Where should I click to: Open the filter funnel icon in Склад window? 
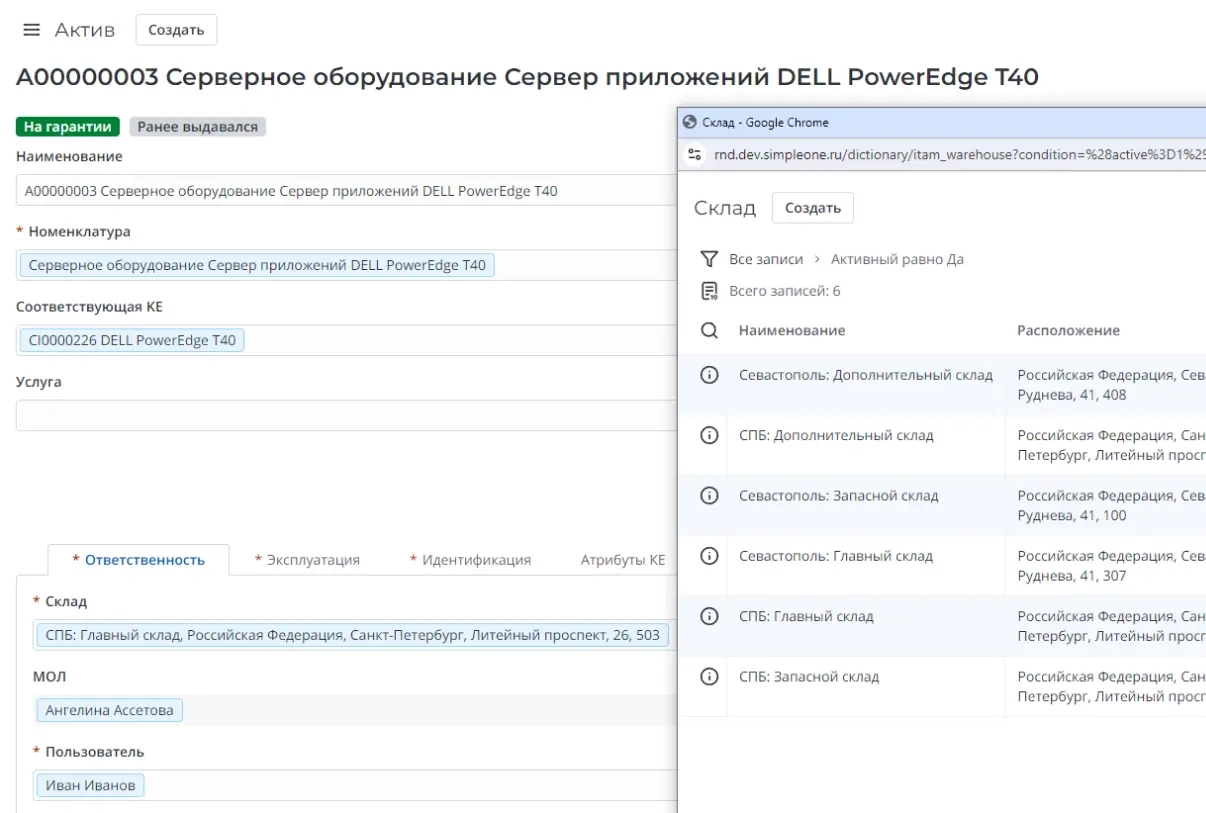click(709, 259)
